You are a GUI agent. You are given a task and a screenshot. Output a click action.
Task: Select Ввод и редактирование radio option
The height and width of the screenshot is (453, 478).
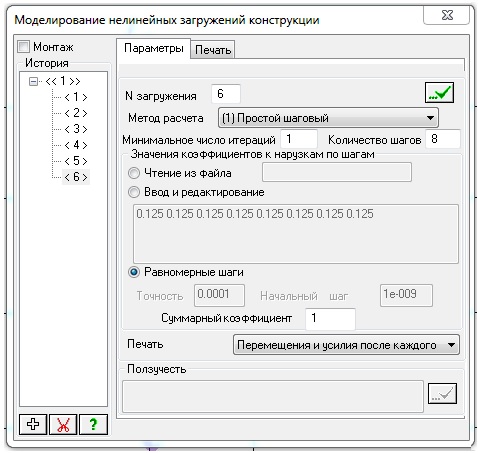[x=134, y=192]
